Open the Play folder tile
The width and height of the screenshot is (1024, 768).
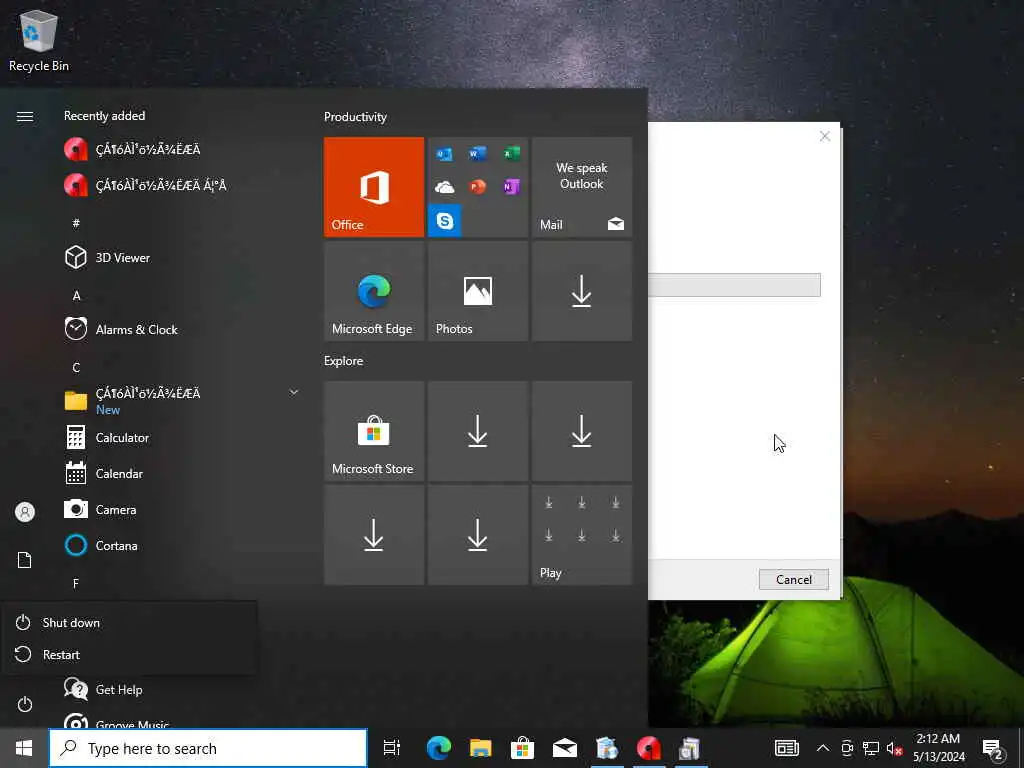(x=582, y=535)
